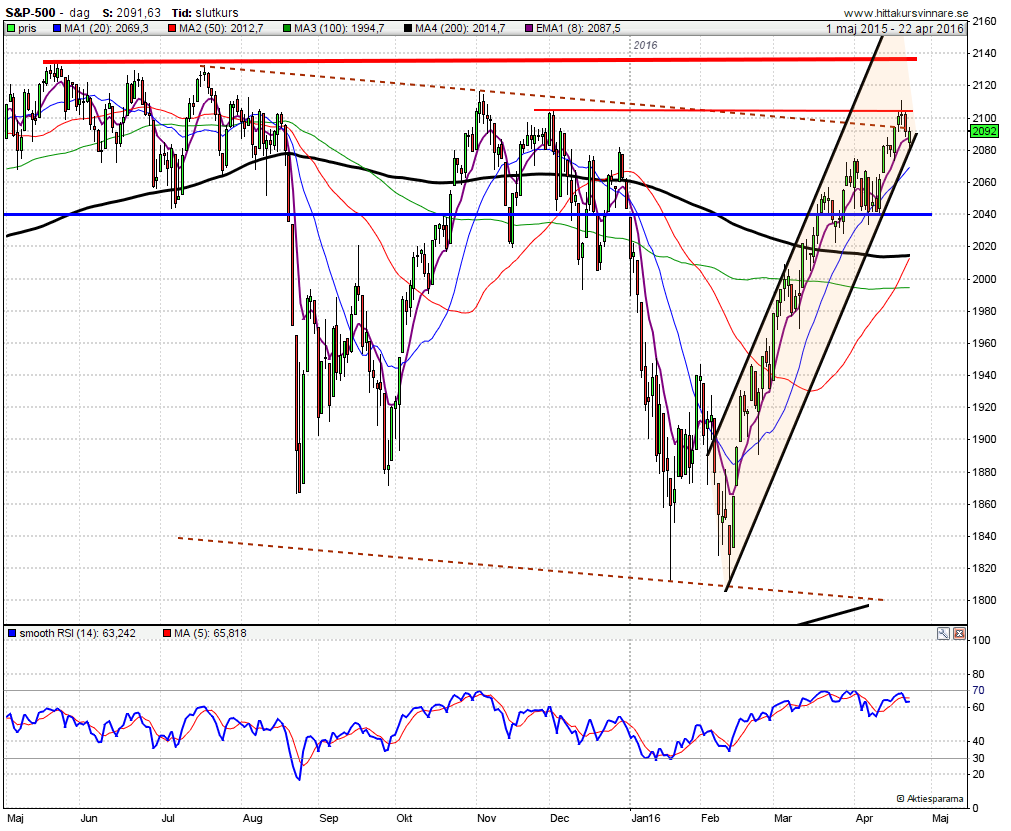This screenshot has width=1011, height=831.
Task: Click the green pris legend swatch
Action: point(11,28)
